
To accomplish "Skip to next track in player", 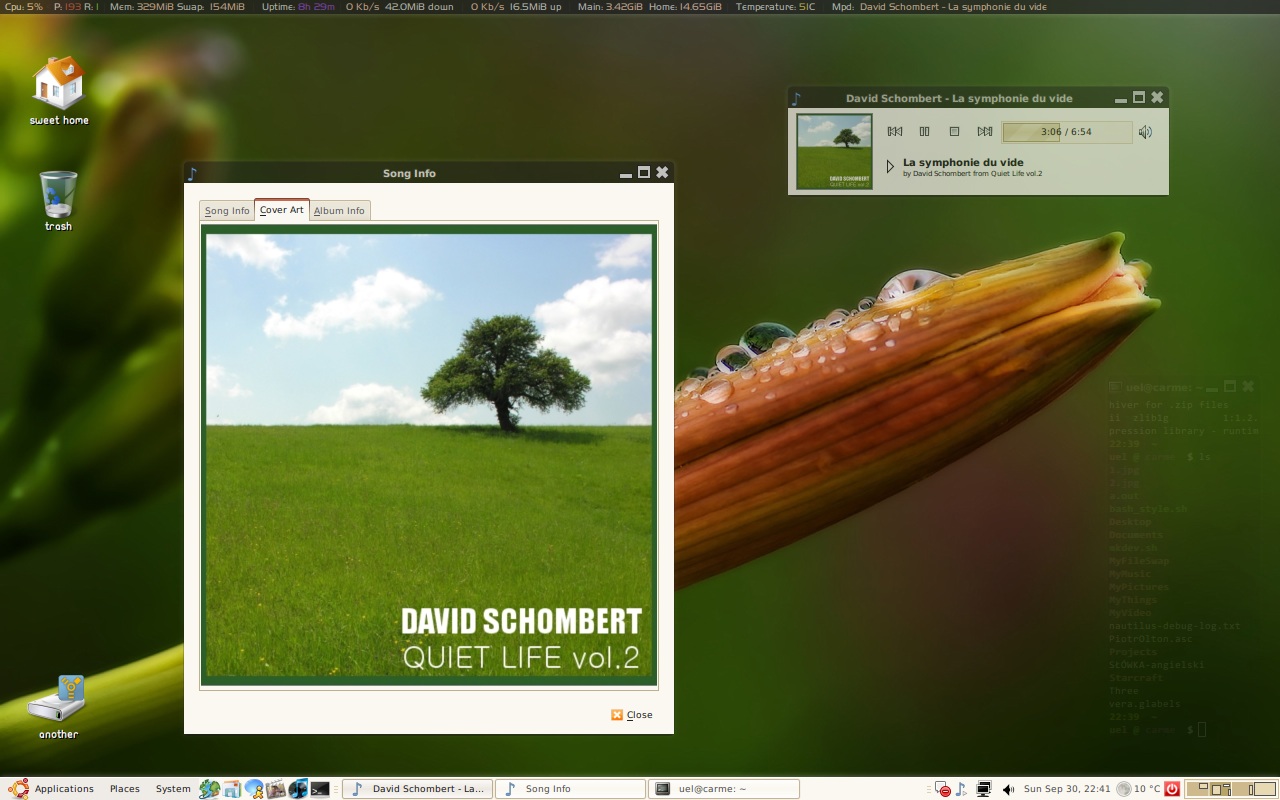I will 985,132.
